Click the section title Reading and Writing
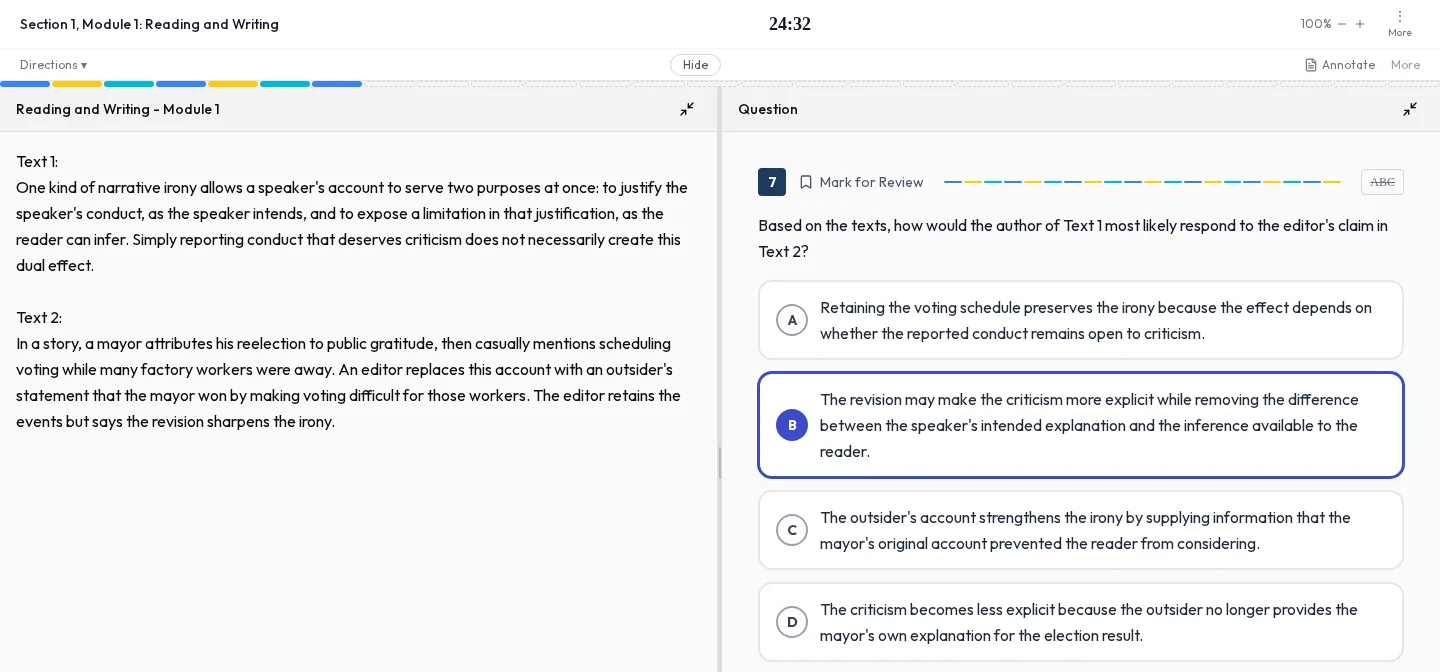 (150, 24)
